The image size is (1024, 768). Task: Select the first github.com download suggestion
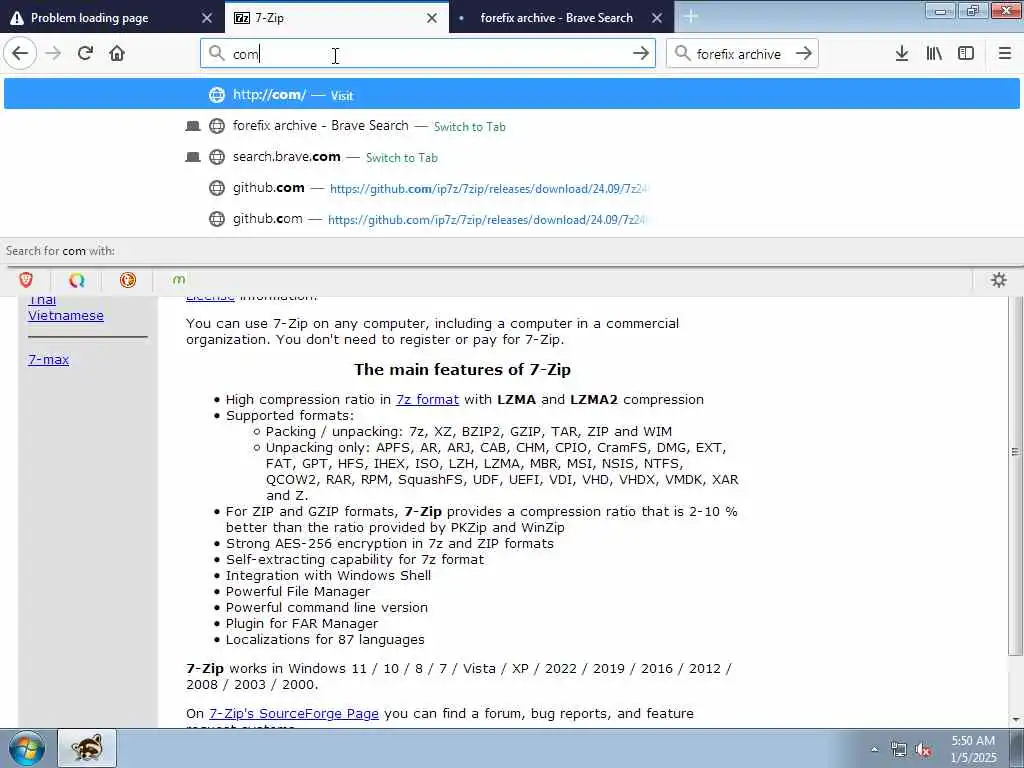[x=511, y=188]
